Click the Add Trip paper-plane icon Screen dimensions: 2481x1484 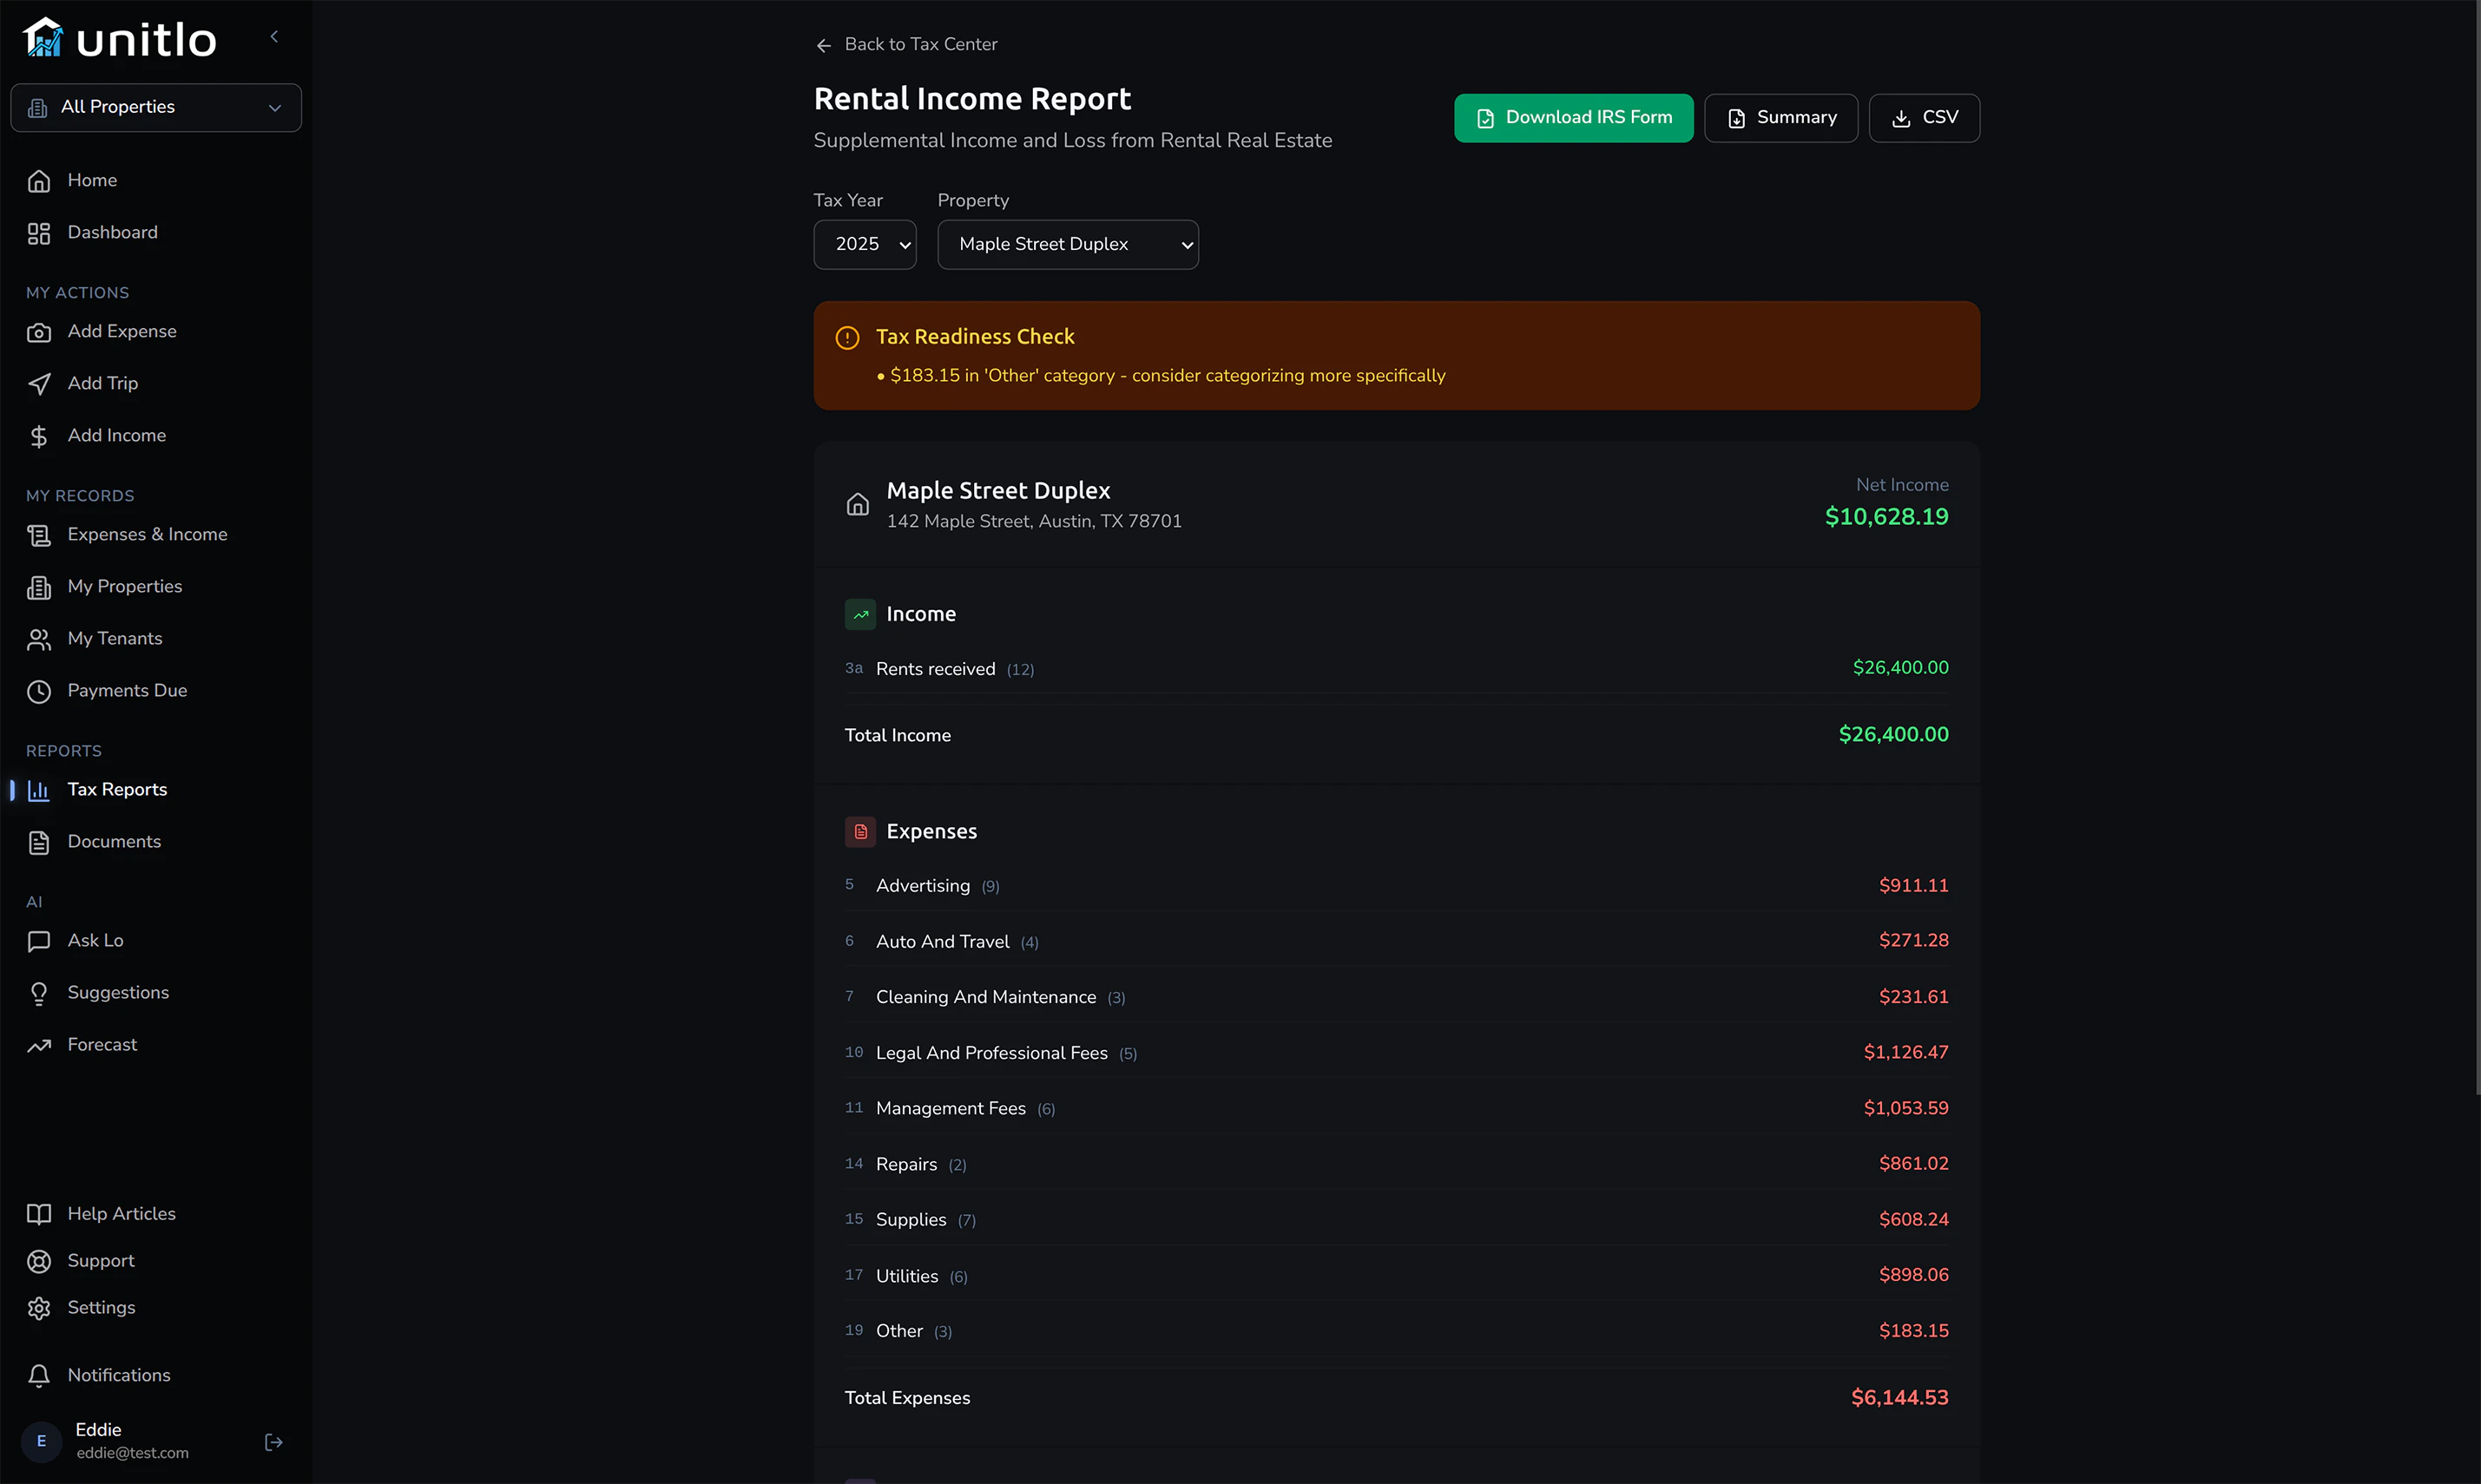pyautogui.click(x=39, y=384)
